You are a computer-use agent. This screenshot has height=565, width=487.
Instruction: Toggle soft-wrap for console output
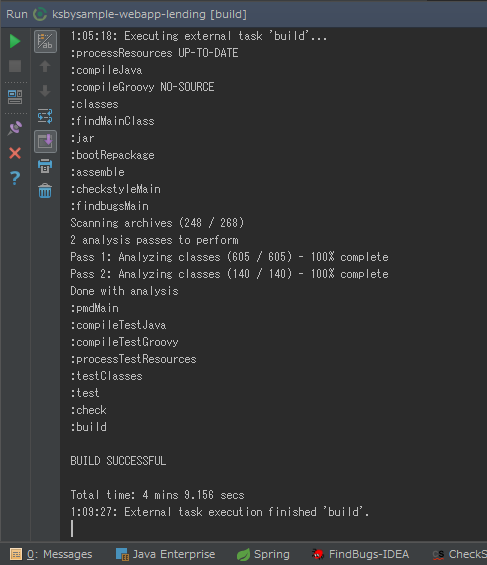pyautogui.click(x=45, y=116)
